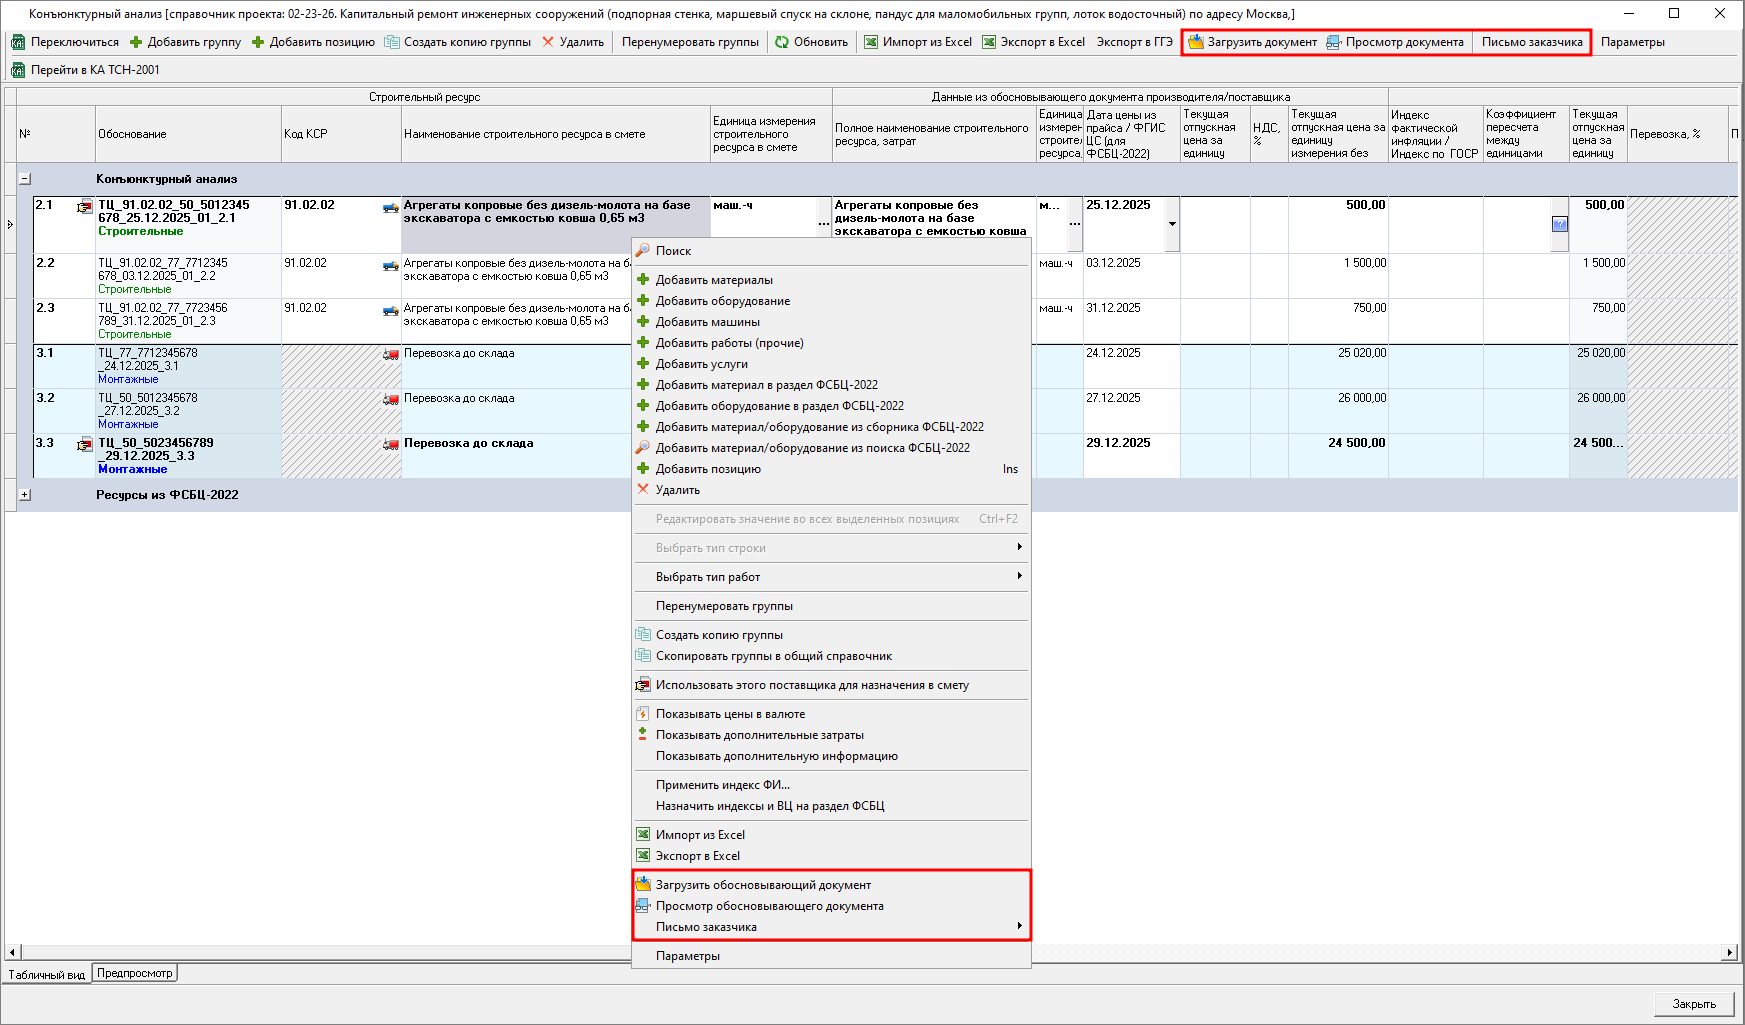Click the Параметры toolbar button

(x=1632, y=42)
